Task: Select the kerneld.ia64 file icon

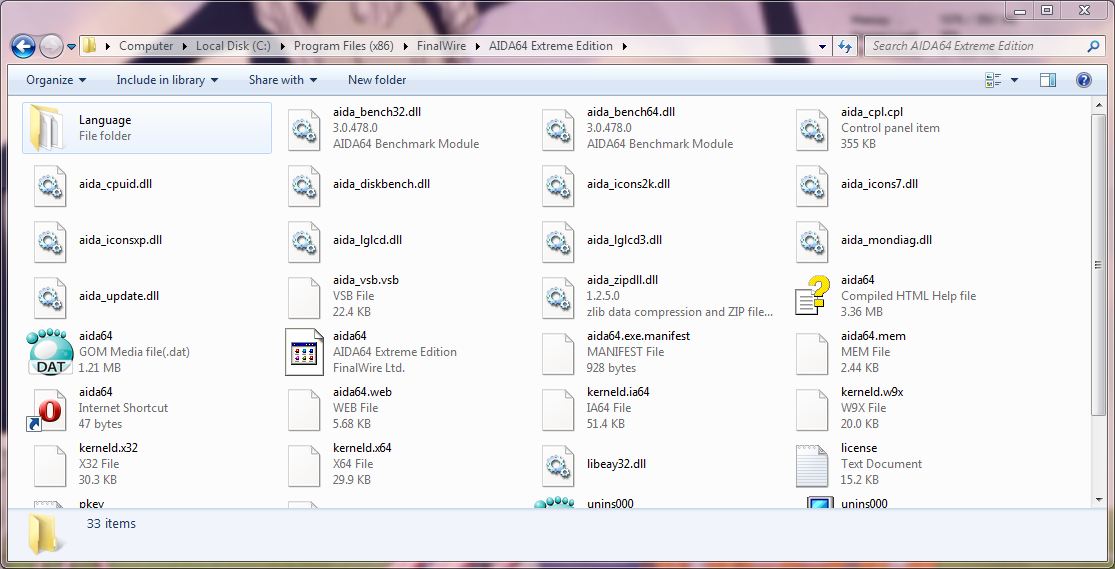Action: [x=558, y=410]
